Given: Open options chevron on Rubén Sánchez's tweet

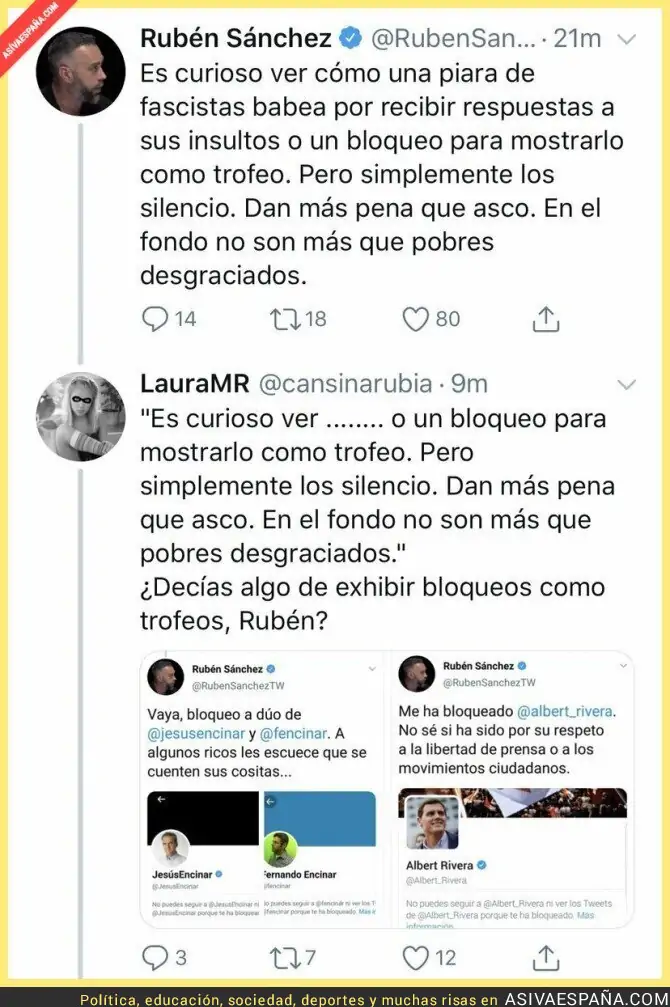Looking at the screenshot, I should point(626,40).
